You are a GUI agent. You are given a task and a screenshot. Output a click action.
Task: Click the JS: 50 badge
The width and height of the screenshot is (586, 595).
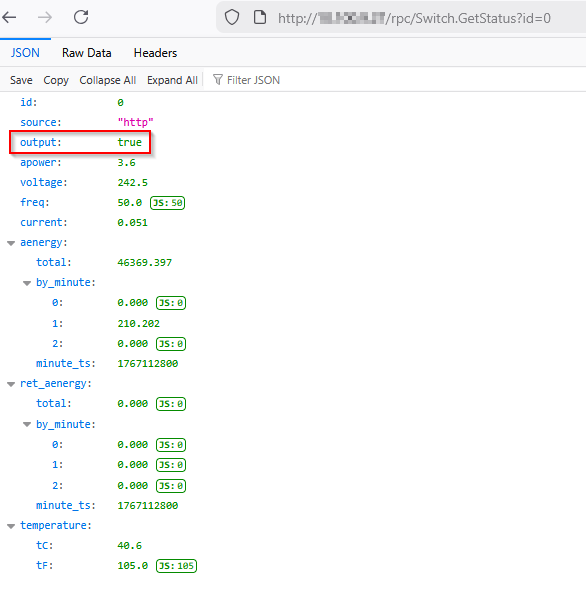pyautogui.click(x=167, y=203)
